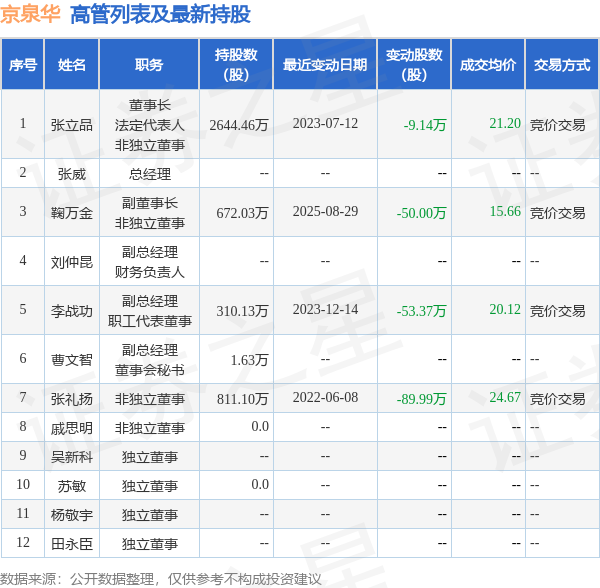Screen dimensions: 600x588
Task: Click the name 刘仲昆
Action: pos(72,261)
